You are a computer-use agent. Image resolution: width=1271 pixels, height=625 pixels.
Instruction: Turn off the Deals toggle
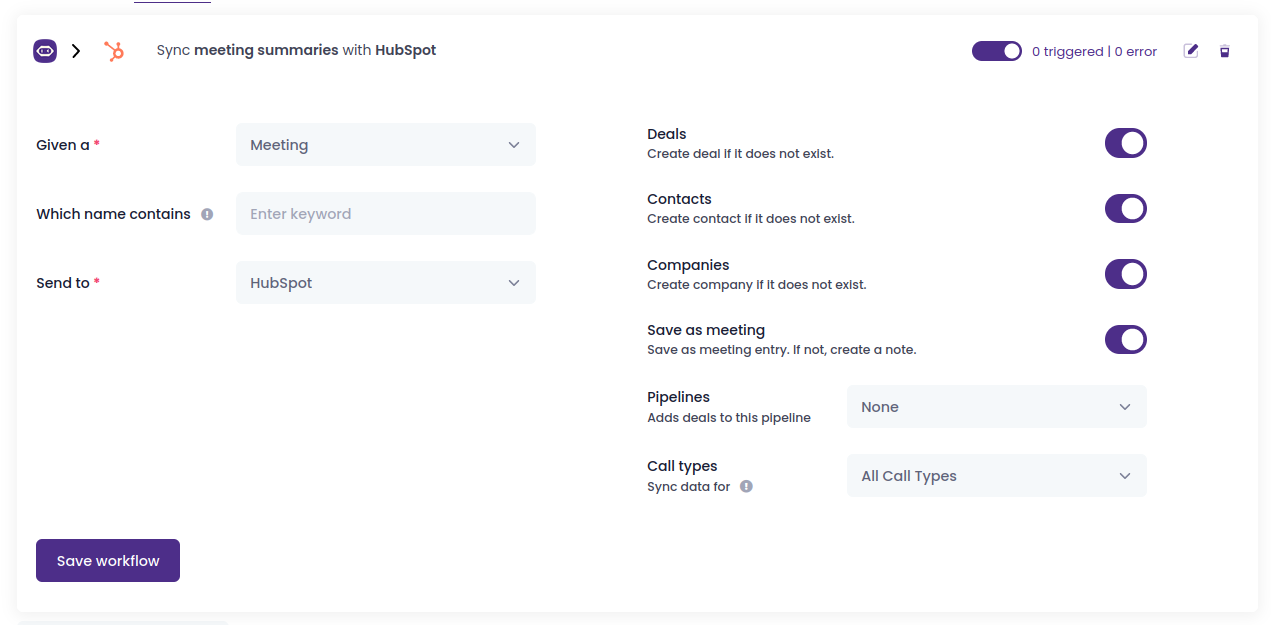pos(1125,143)
